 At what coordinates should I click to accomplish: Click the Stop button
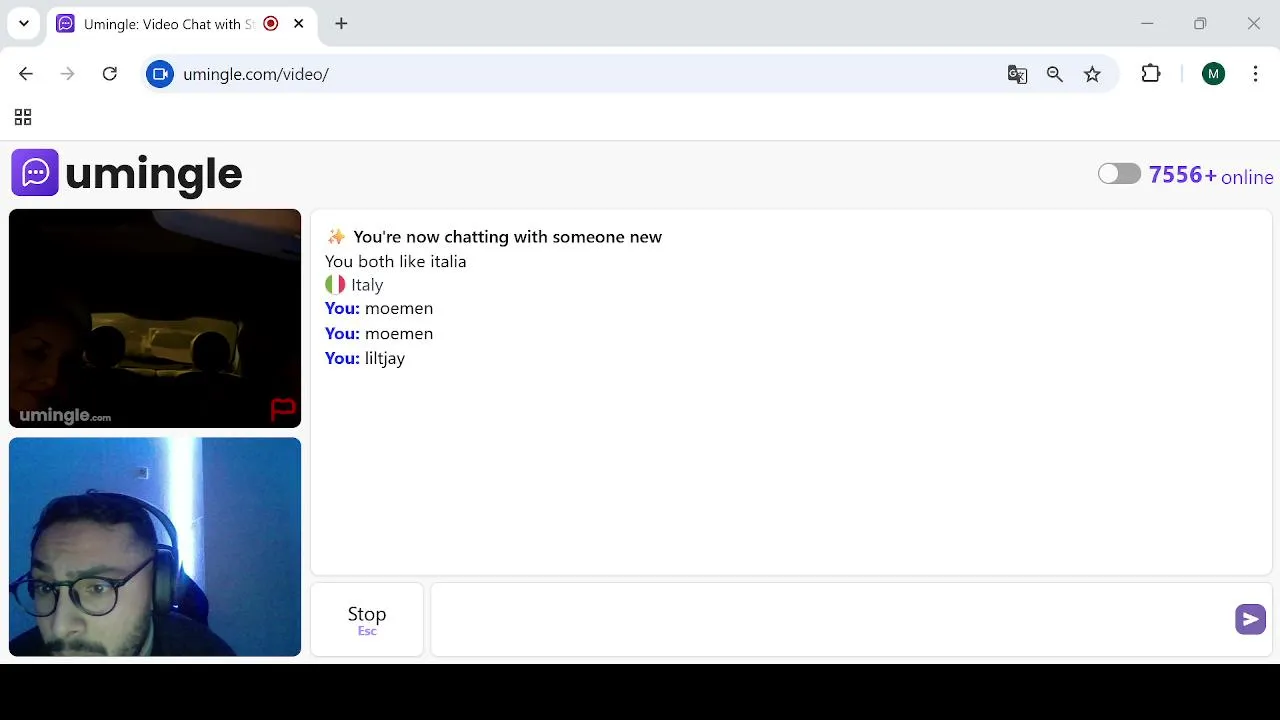coord(367,619)
